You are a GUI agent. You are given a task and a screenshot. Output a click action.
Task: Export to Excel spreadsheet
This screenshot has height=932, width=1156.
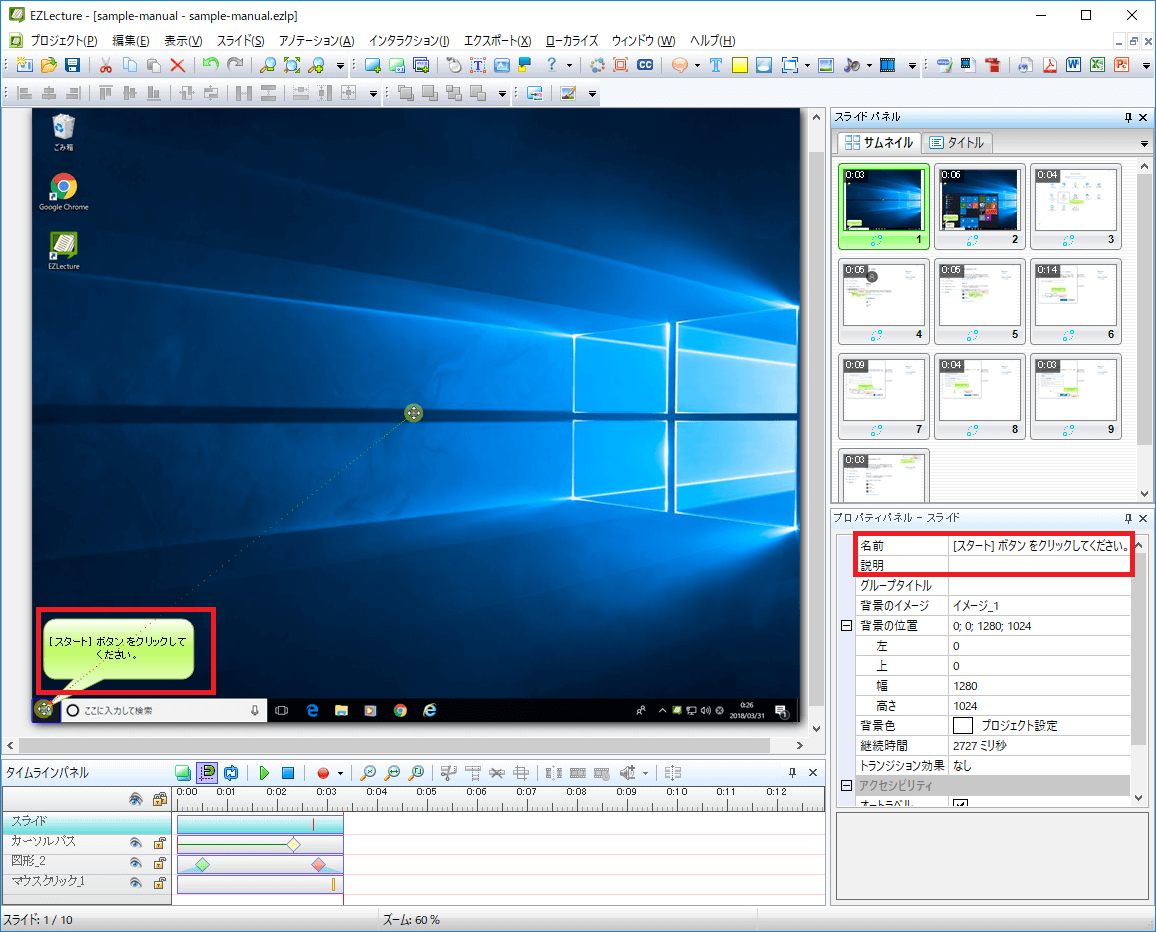pyautogui.click(x=1098, y=65)
